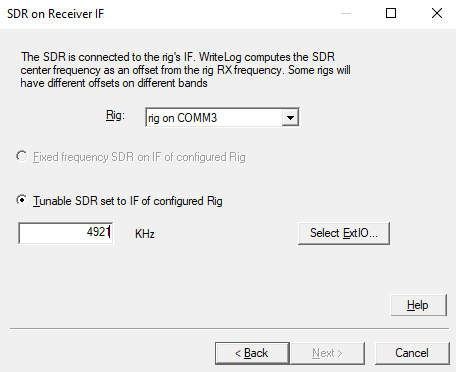456x372 pixels.
Task: Cancel the SDR setup wizard
Action: coord(412,353)
